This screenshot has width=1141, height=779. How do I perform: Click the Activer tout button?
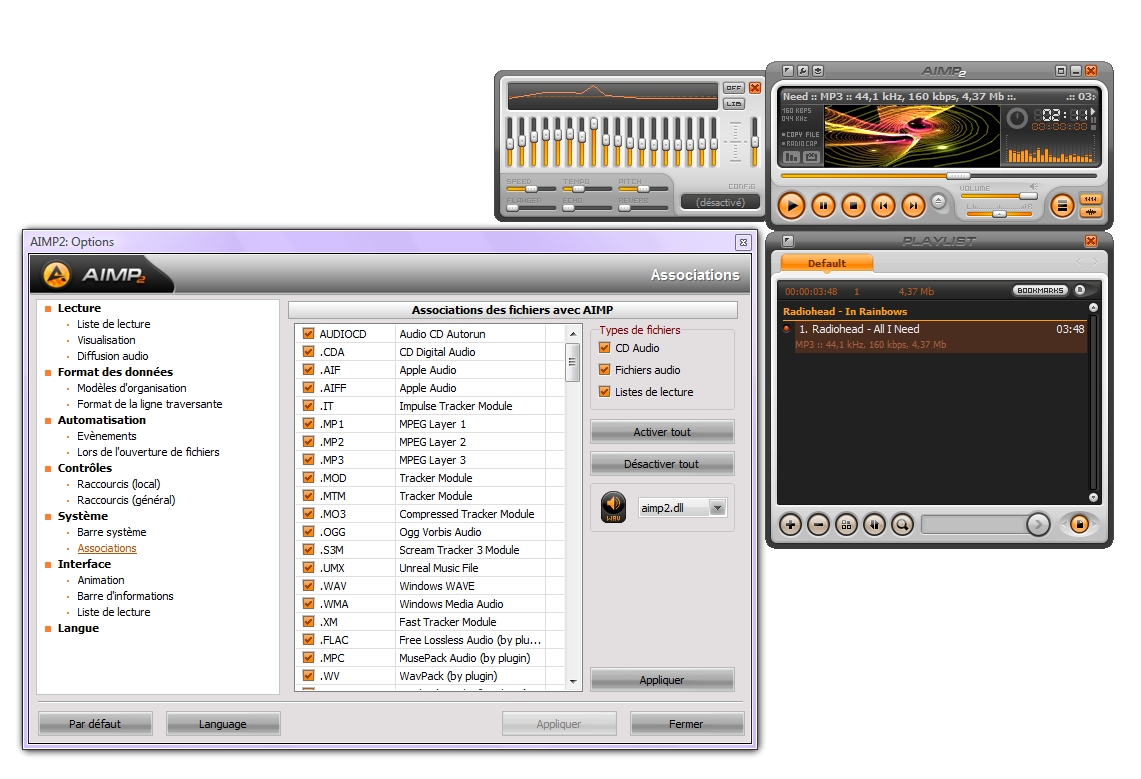click(x=662, y=432)
